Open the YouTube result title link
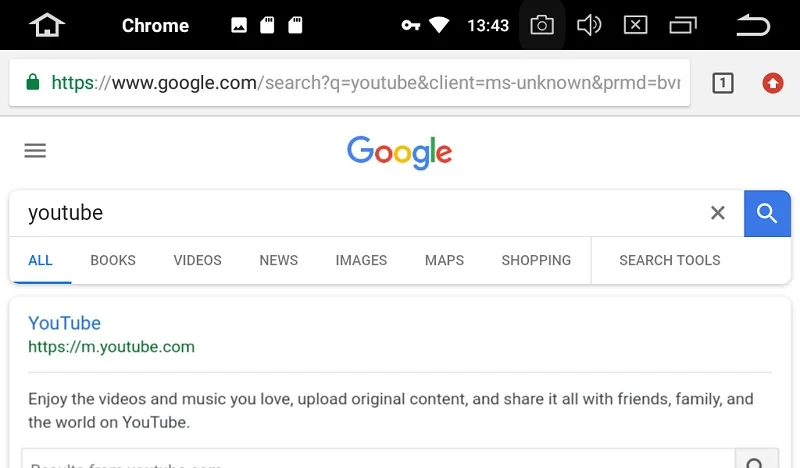Screen dimensions: 800x468 click(64, 323)
